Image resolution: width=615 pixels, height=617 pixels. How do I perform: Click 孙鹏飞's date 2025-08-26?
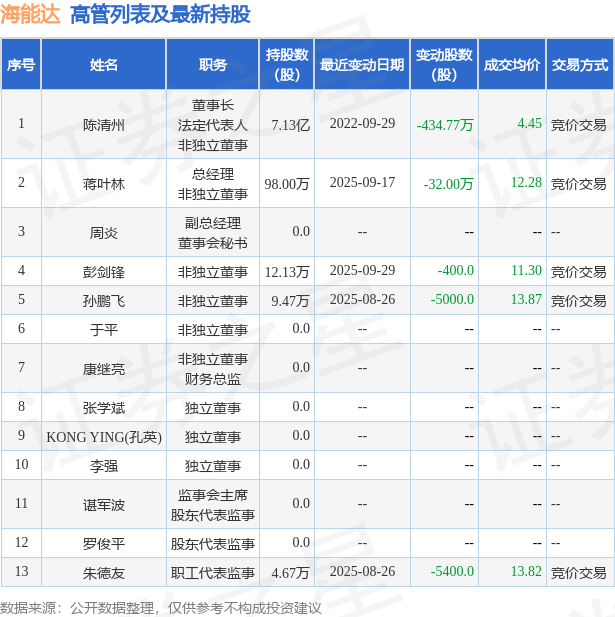coord(362,299)
